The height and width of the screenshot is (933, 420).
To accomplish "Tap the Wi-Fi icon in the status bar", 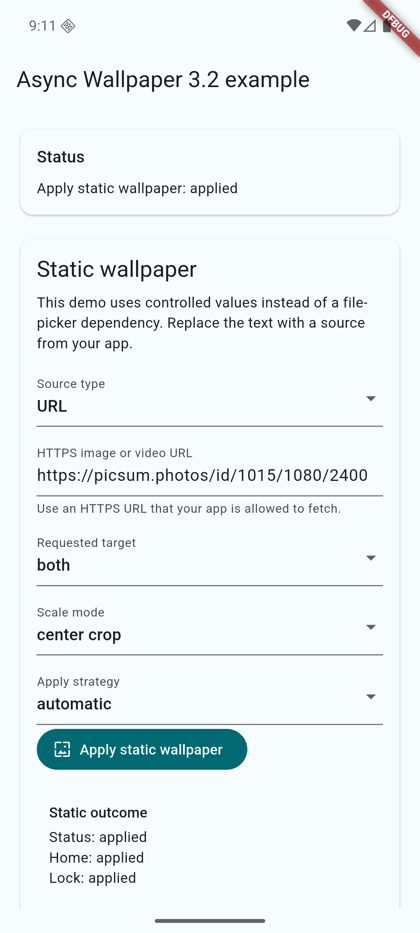I will coord(354,26).
